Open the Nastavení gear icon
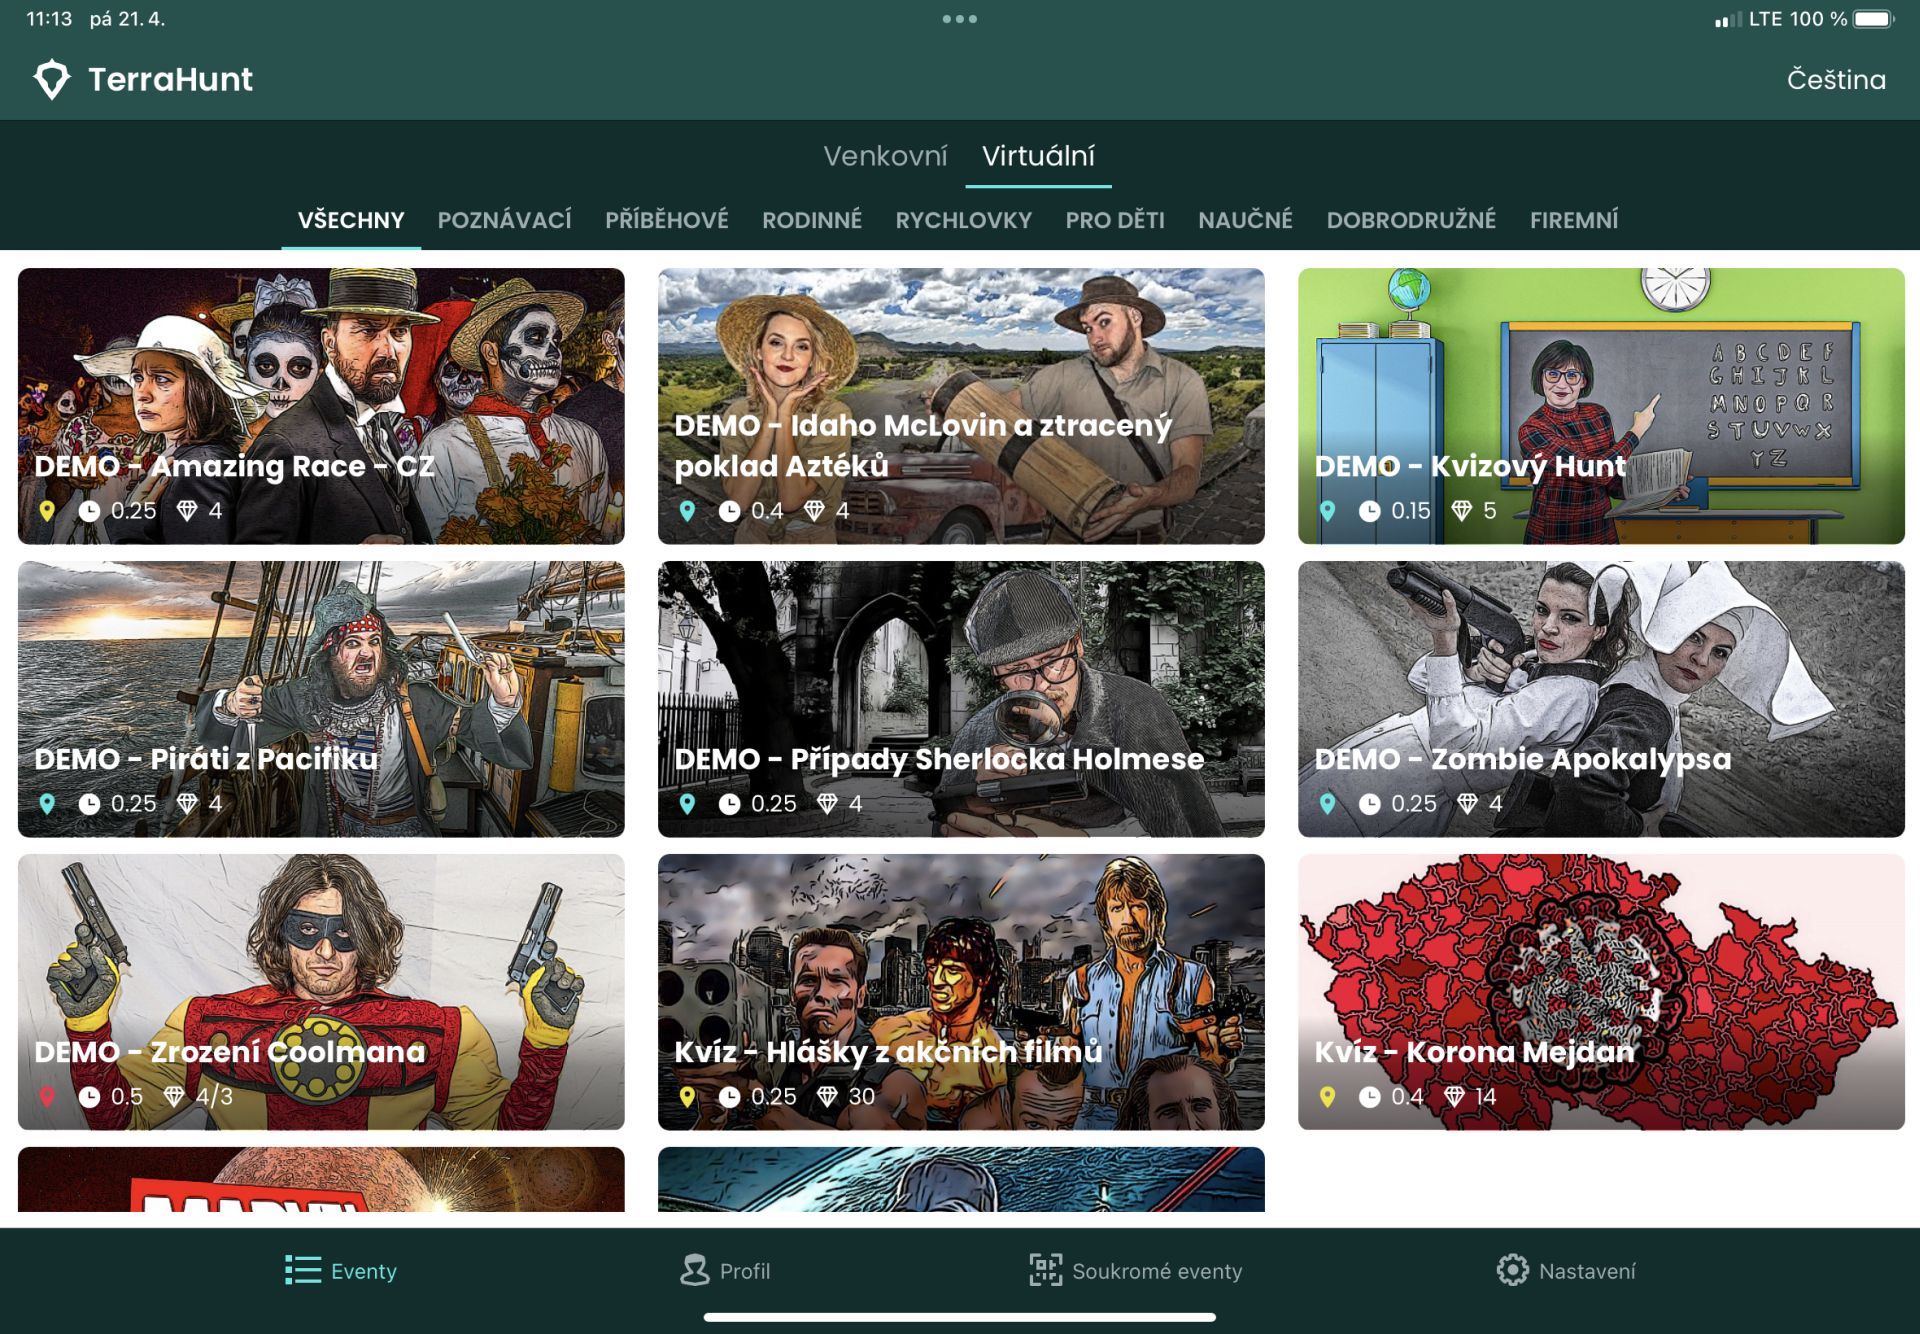The image size is (1920, 1334). (x=1512, y=1270)
